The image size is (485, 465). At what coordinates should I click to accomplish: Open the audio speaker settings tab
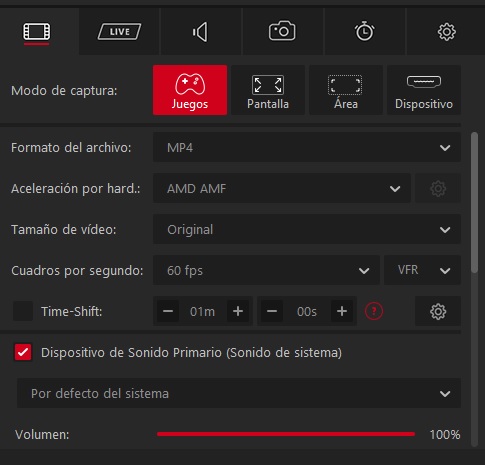[201, 32]
